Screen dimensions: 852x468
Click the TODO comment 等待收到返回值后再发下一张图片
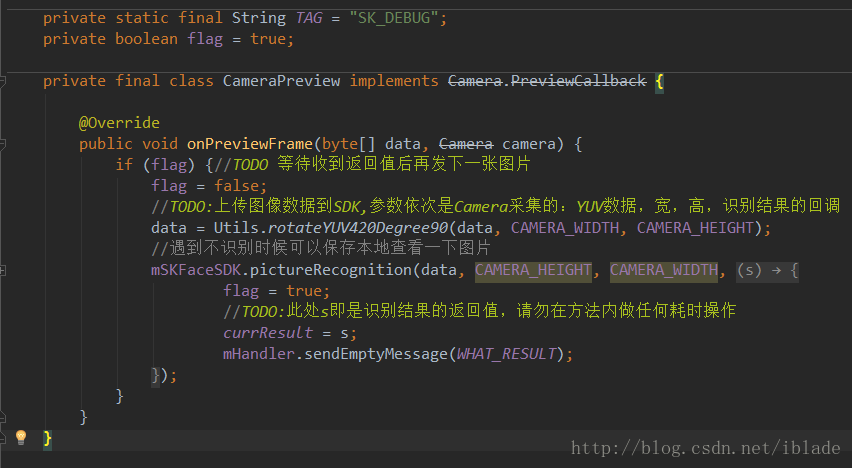372,164
